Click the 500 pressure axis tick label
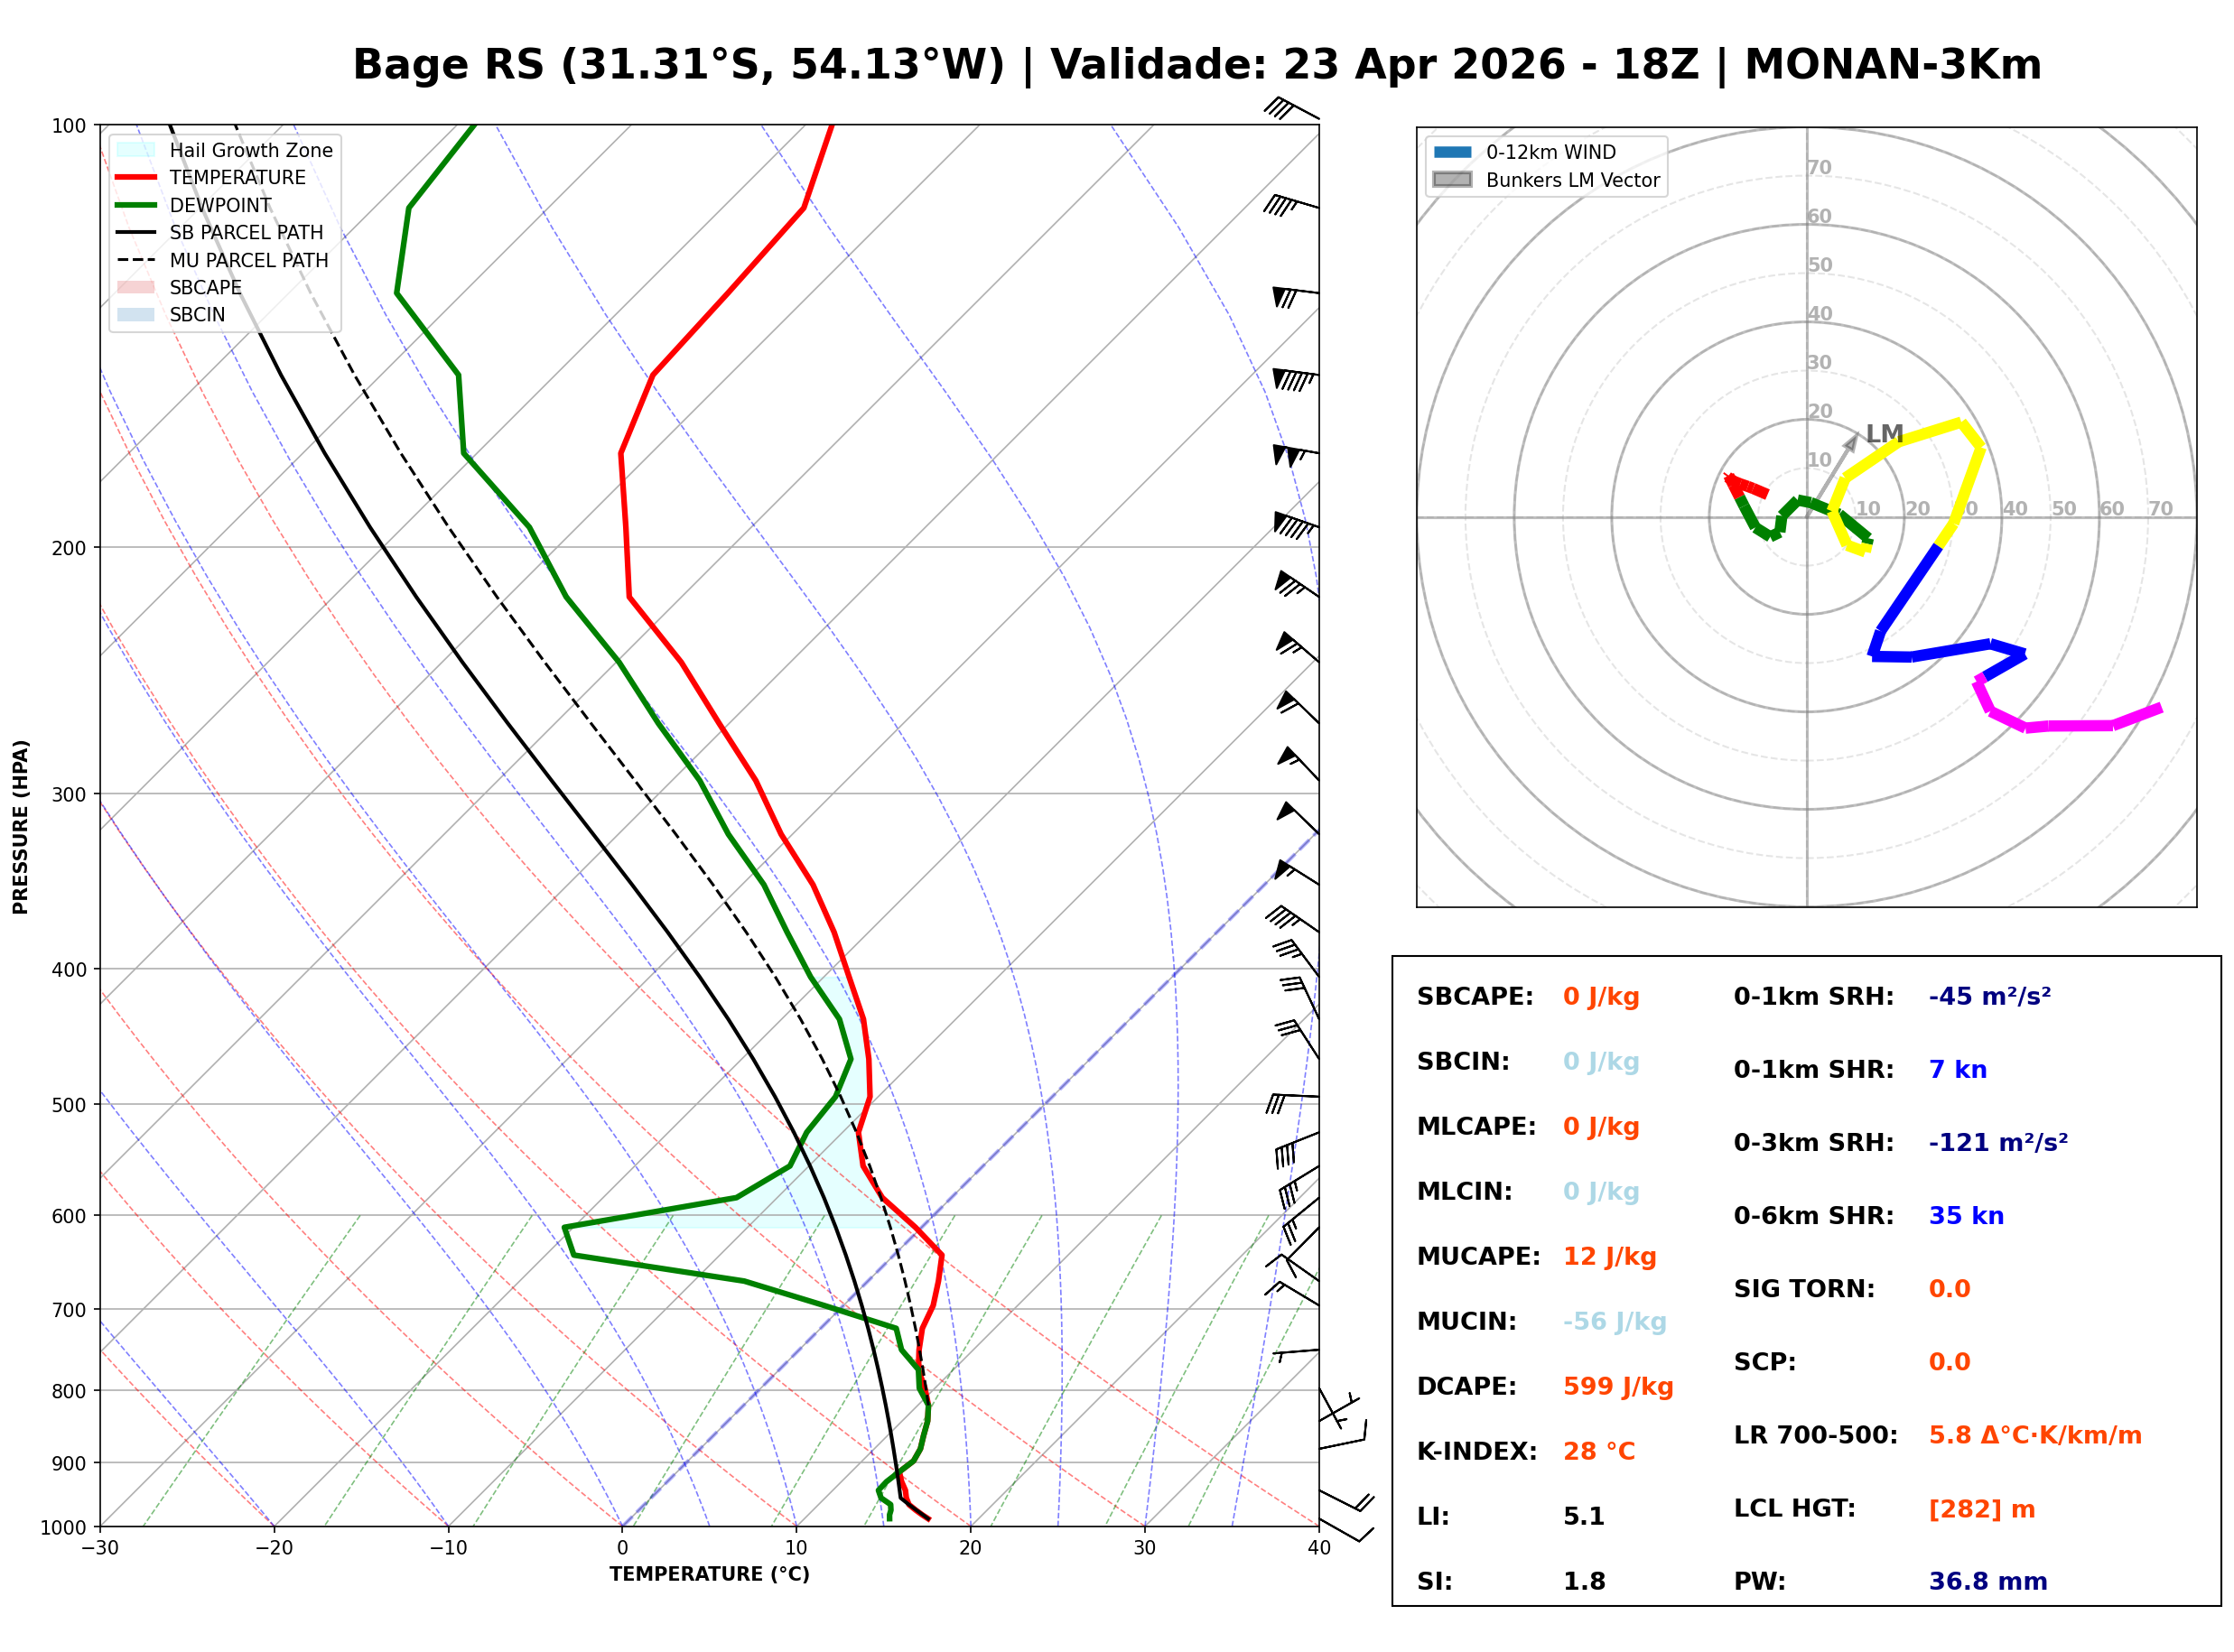 click(70, 1105)
